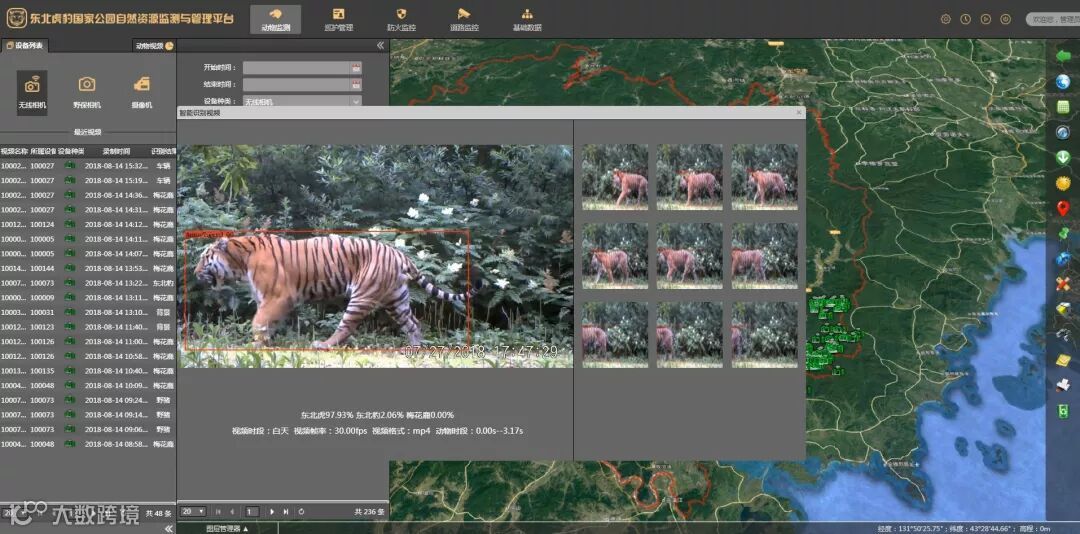The image size is (1080, 534).
Task: Expand the layer manager (图层管理器) panel
Action: coord(227,528)
